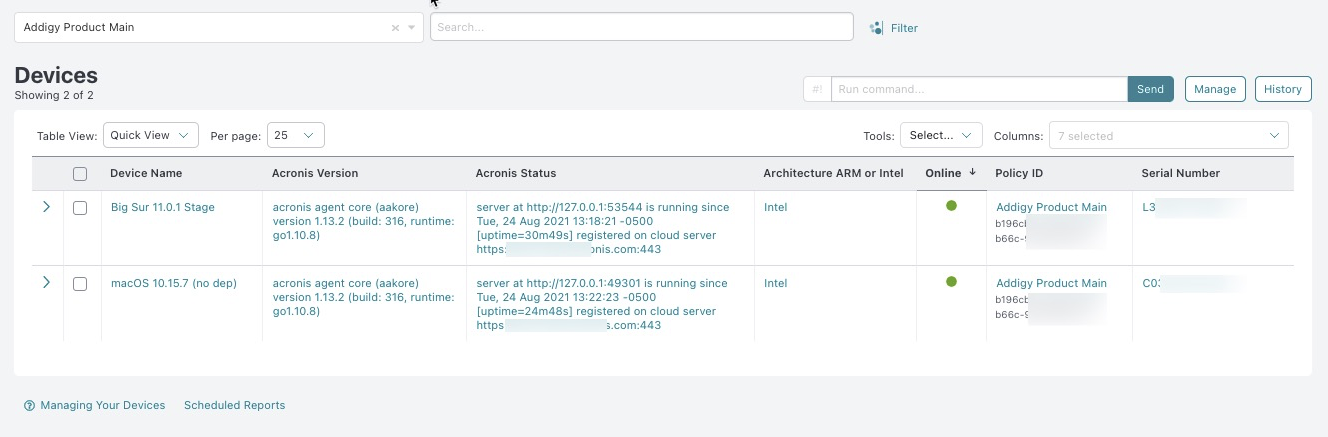Click Acronis version cell in Big Sur row
This screenshot has width=1328, height=437.
pyautogui.click(x=363, y=221)
